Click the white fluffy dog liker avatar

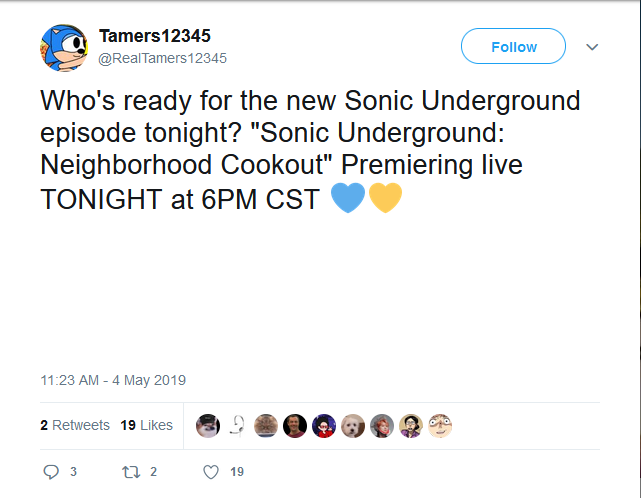[x=353, y=426]
